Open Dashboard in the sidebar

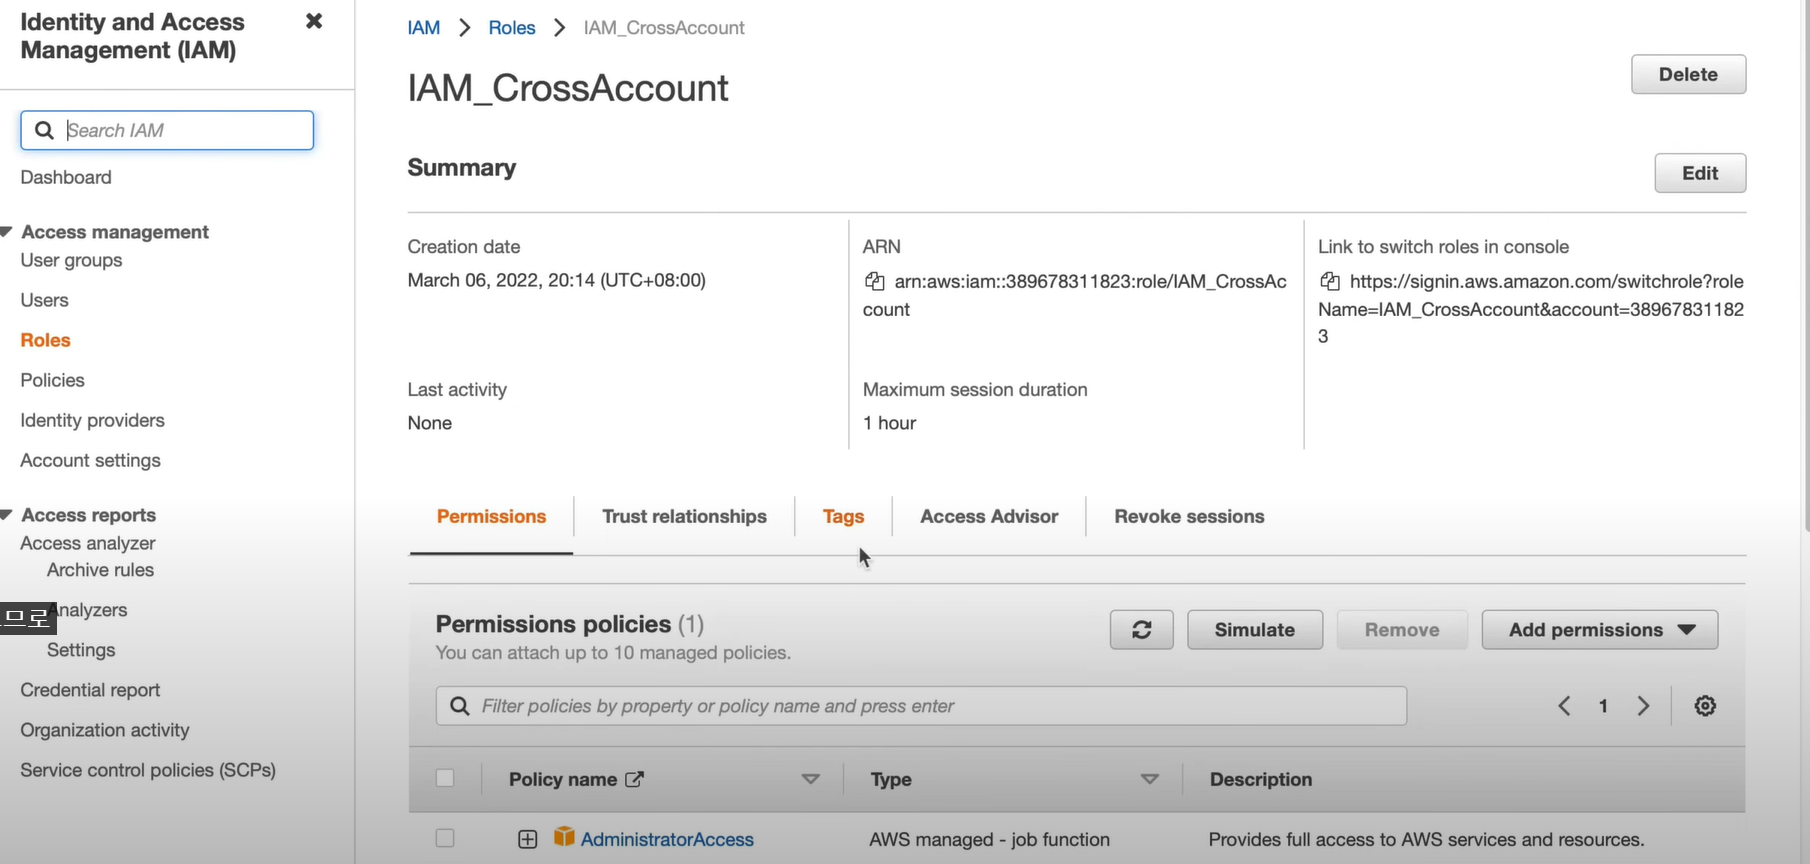[x=66, y=177]
